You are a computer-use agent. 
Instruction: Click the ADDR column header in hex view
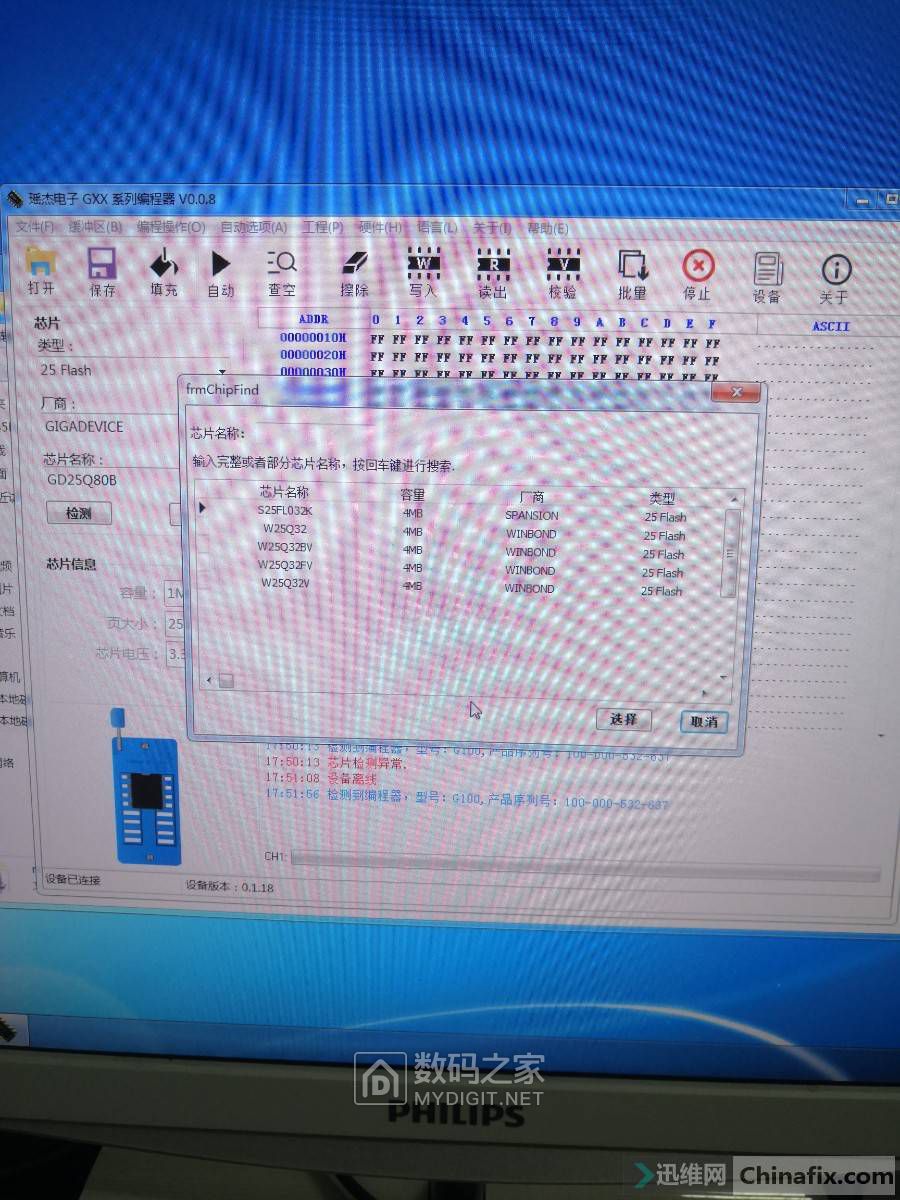click(313, 319)
